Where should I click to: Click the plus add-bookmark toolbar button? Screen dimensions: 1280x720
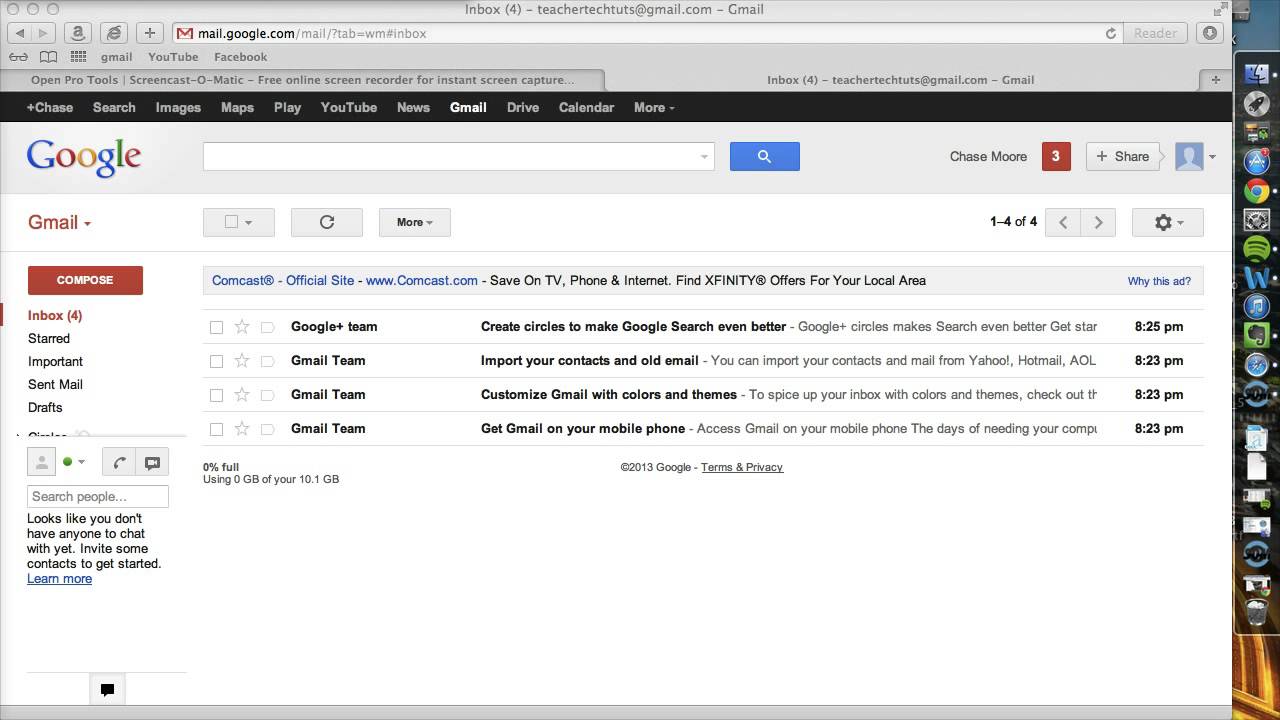point(149,33)
